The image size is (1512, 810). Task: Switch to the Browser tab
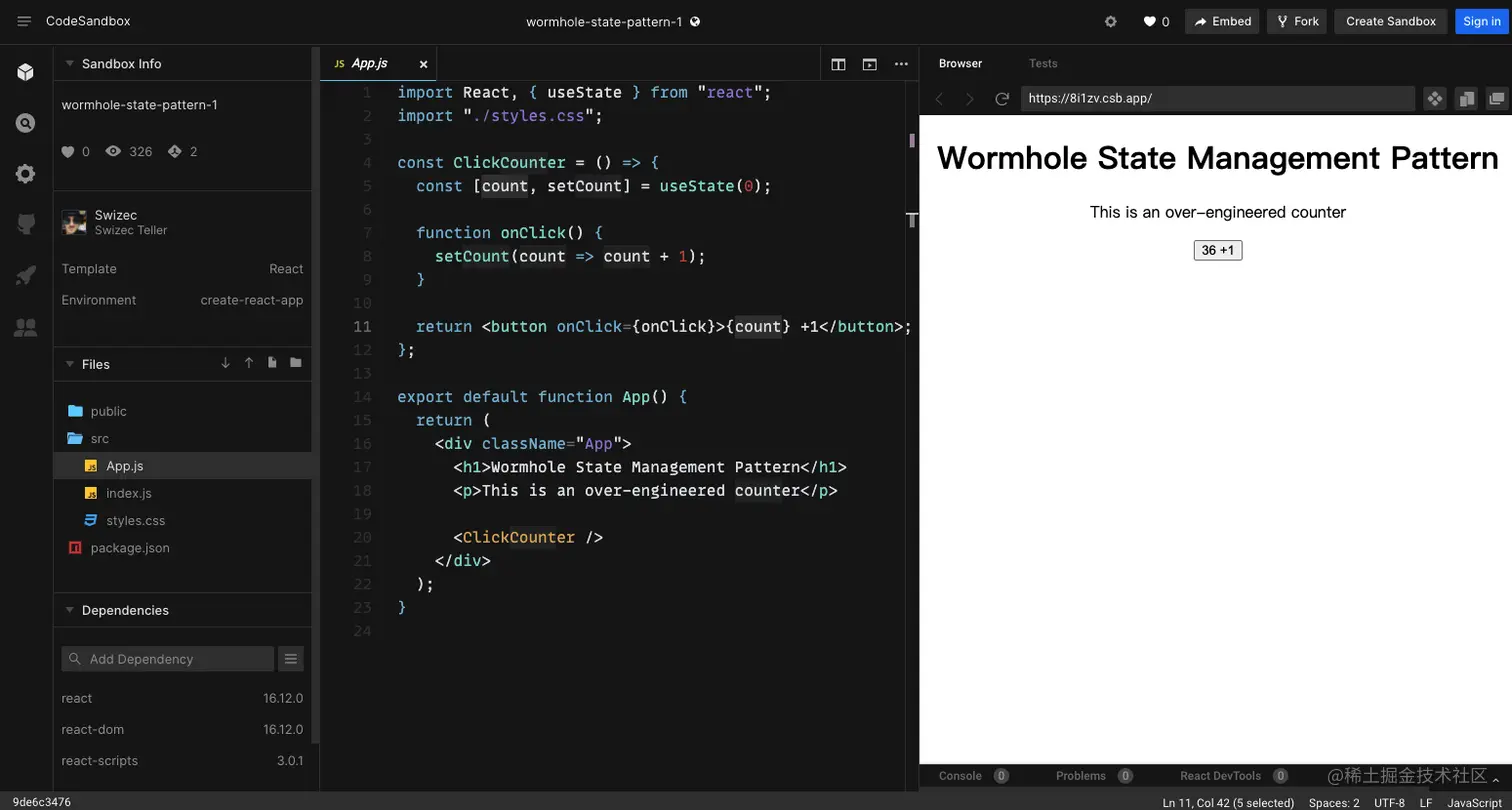[x=960, y=63]
